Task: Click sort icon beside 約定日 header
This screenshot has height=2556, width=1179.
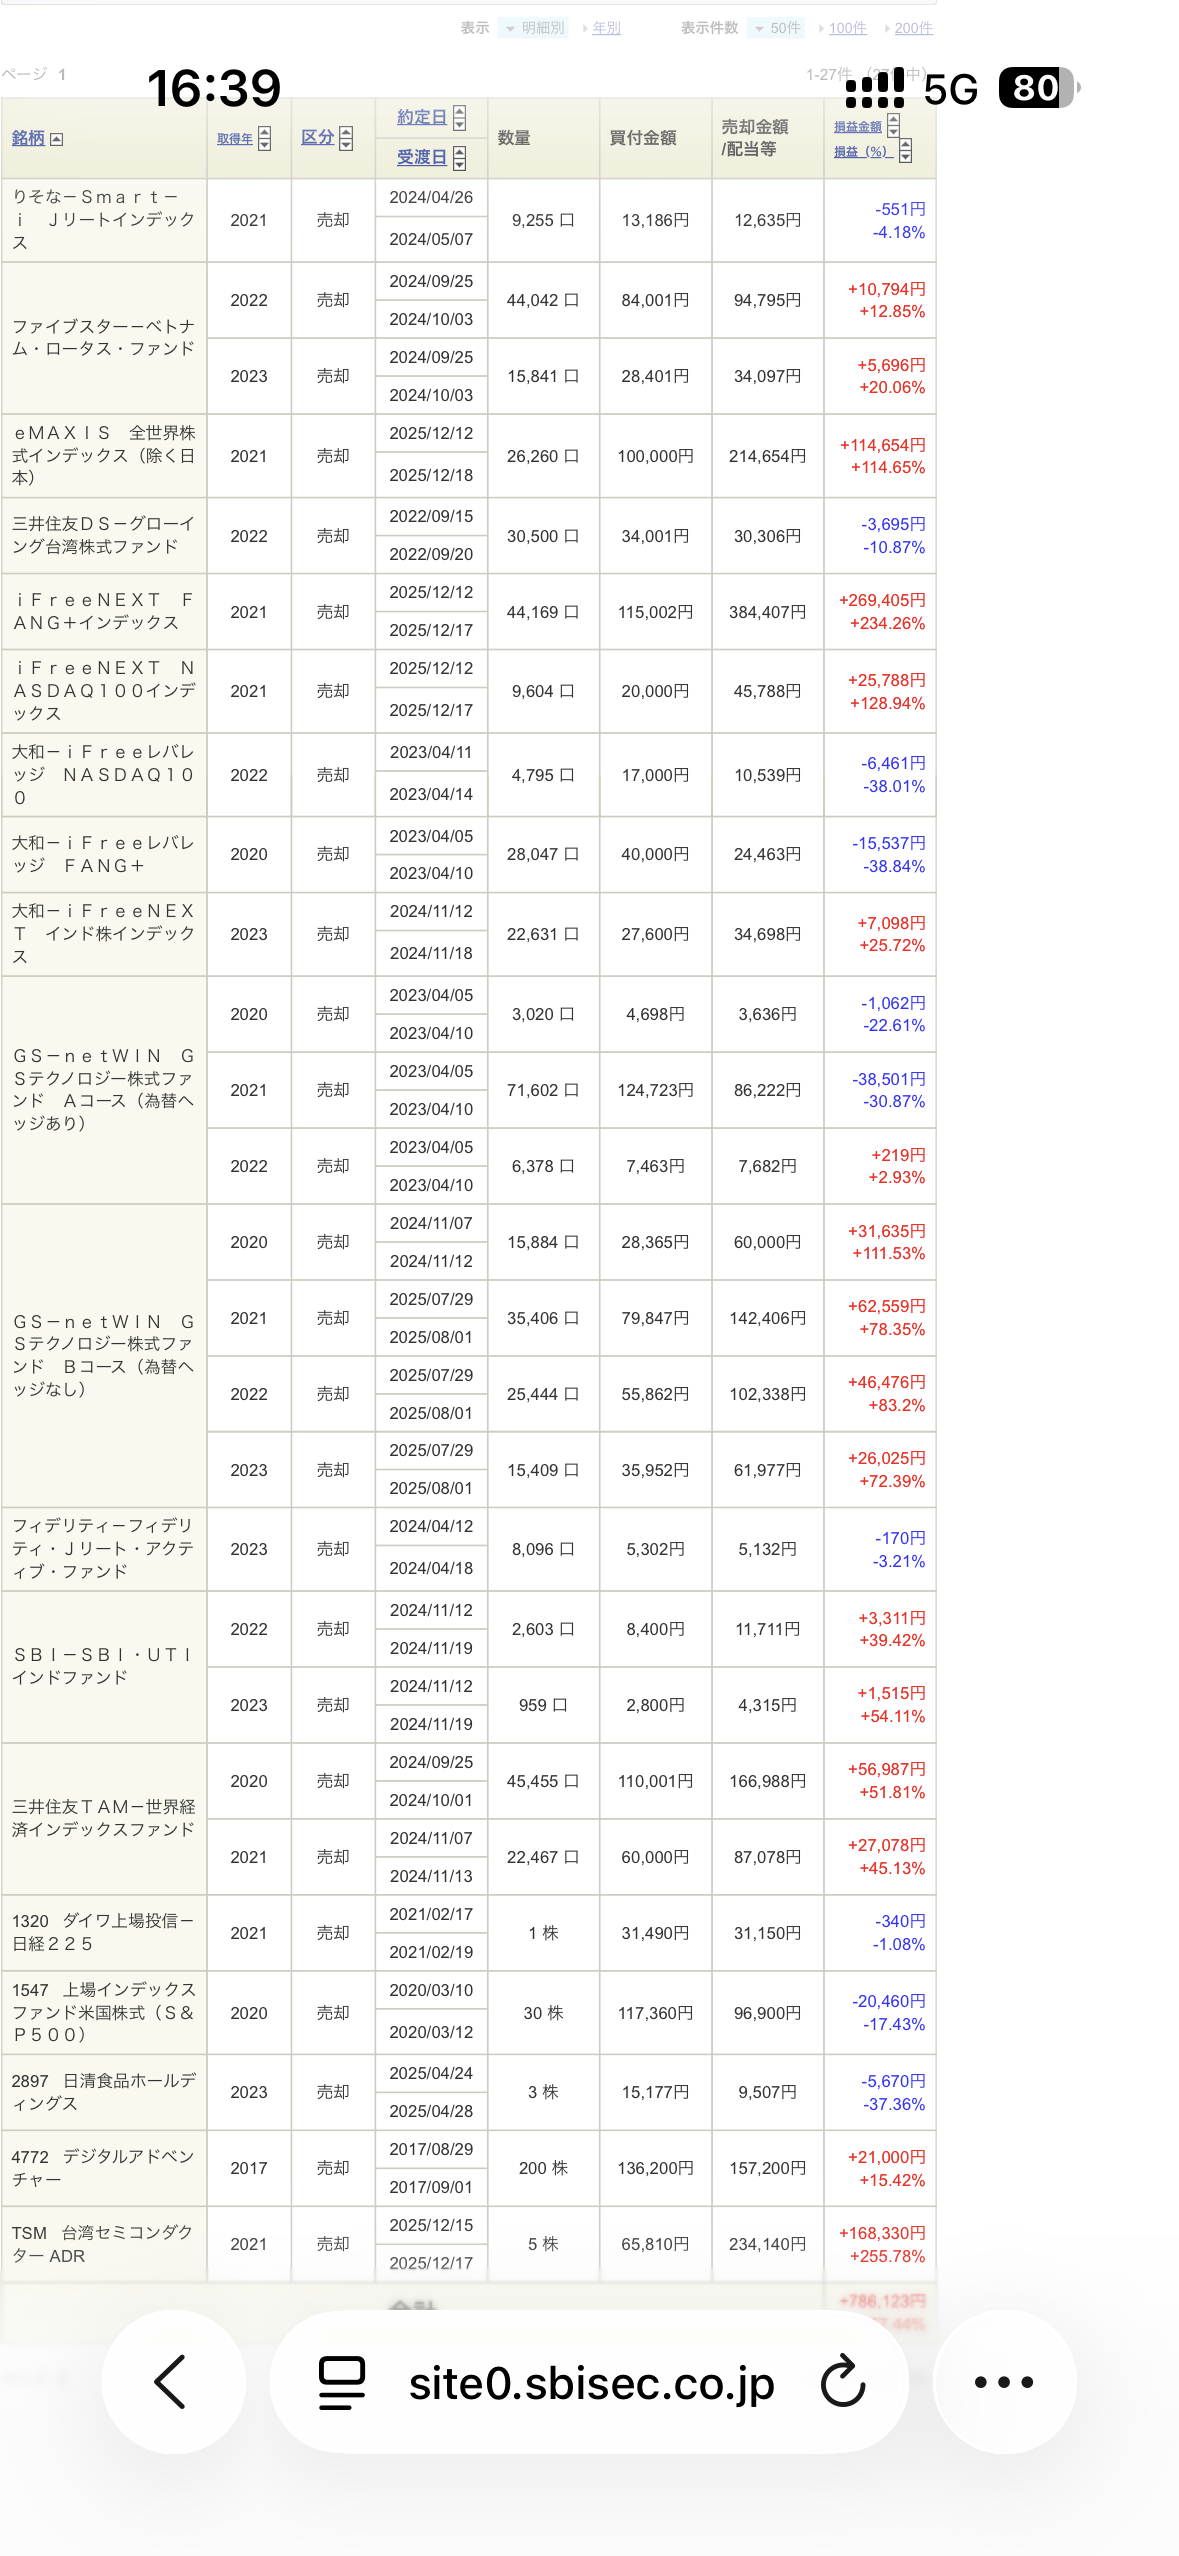Action: point(459,118)
